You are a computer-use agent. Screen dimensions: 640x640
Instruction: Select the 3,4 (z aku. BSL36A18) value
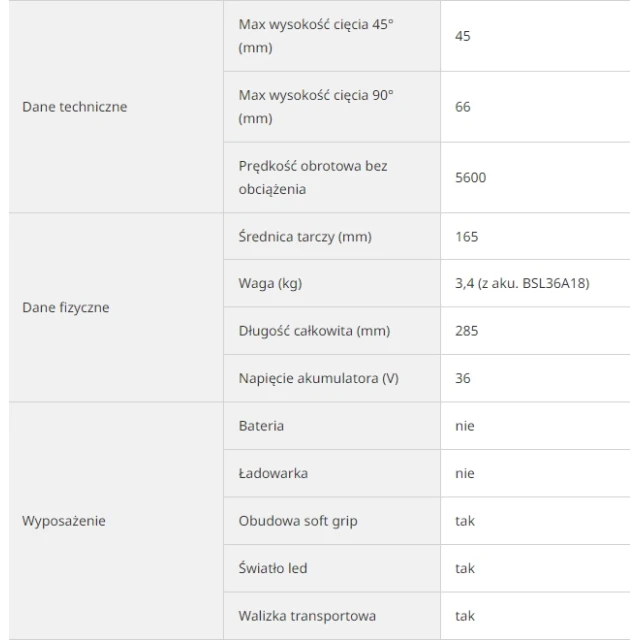point(522,283)
